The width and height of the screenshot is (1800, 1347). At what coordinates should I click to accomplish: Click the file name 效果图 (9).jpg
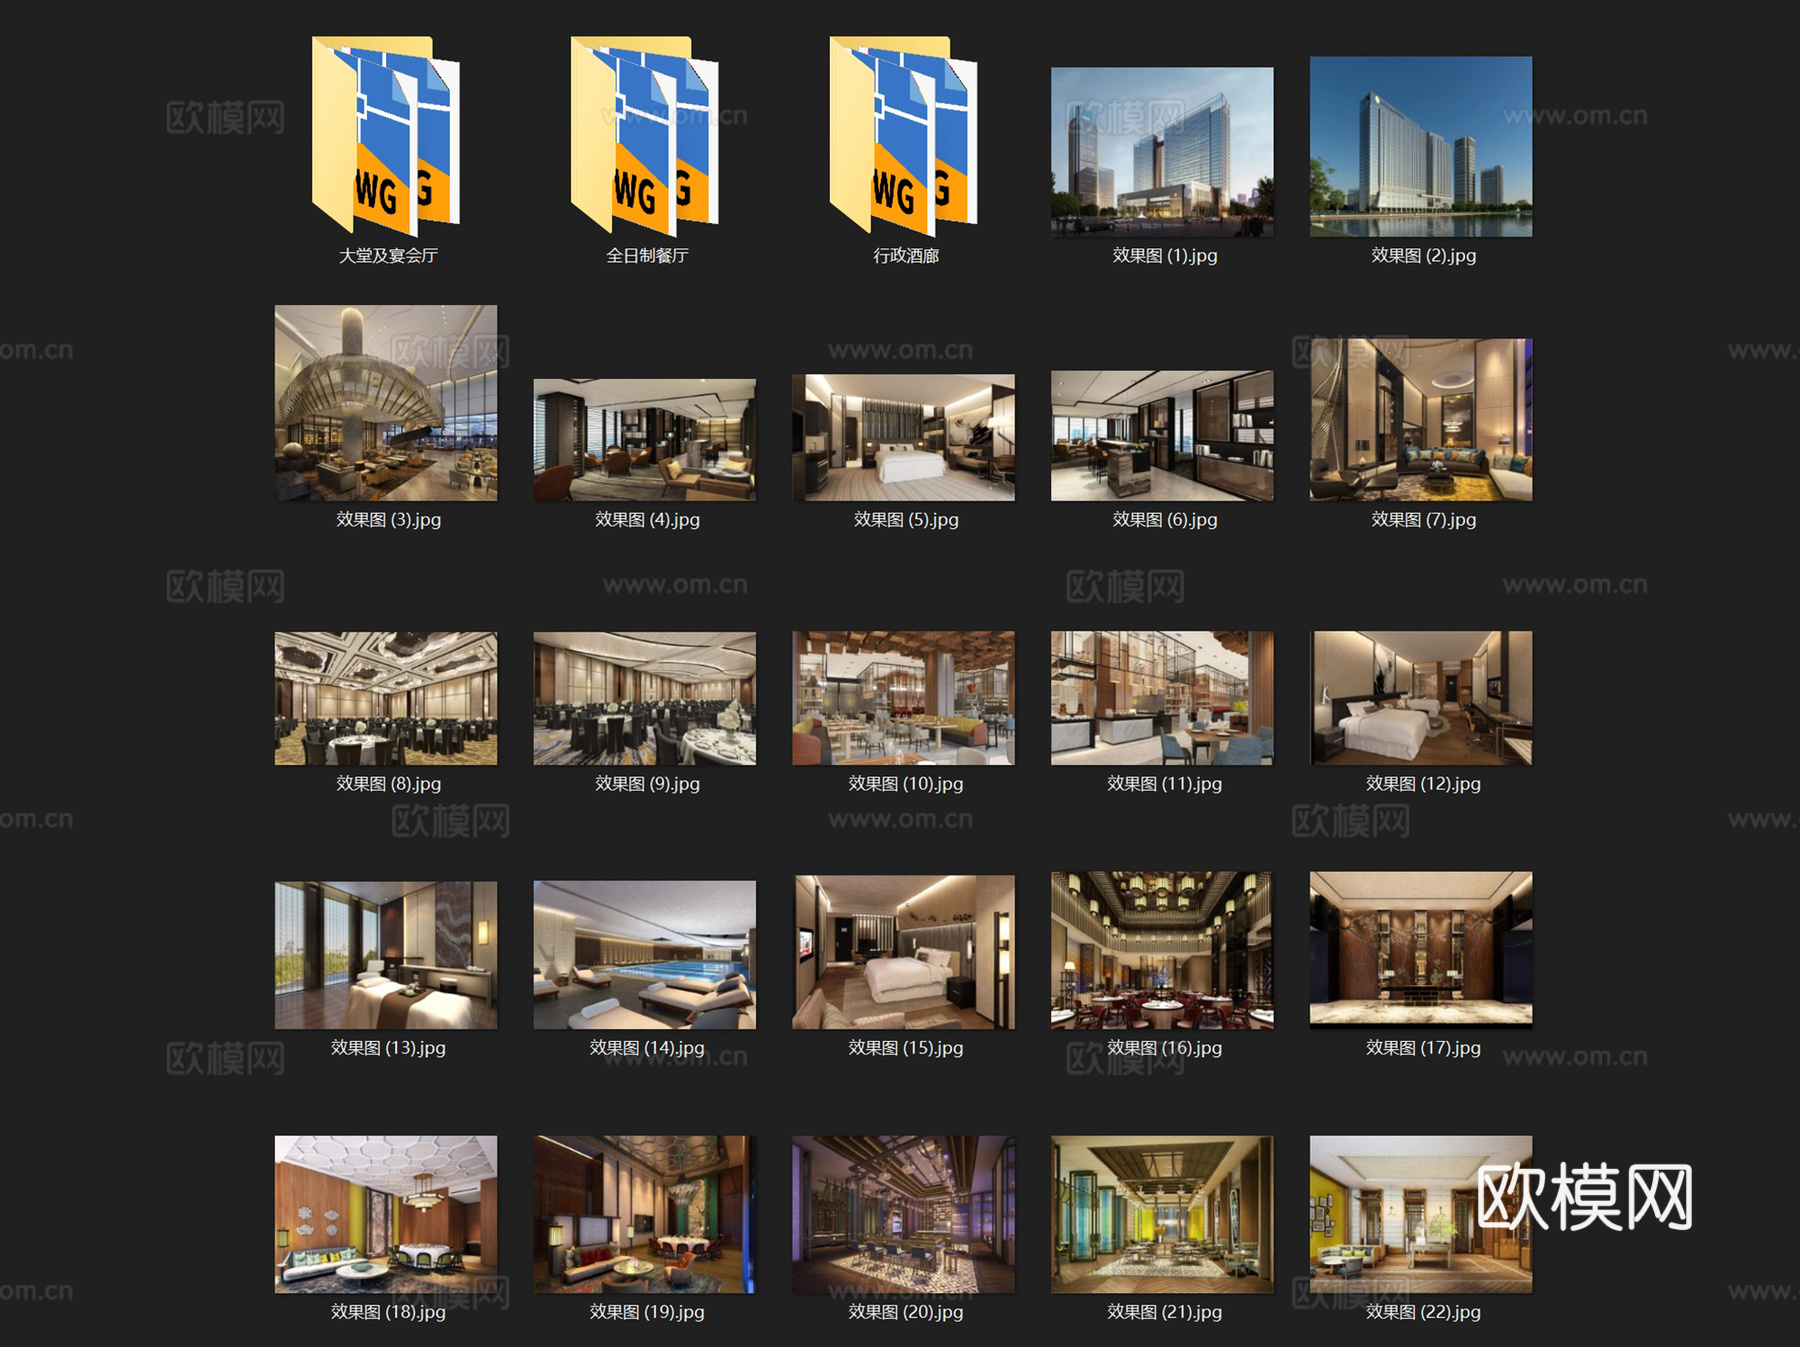coord(647,784)
